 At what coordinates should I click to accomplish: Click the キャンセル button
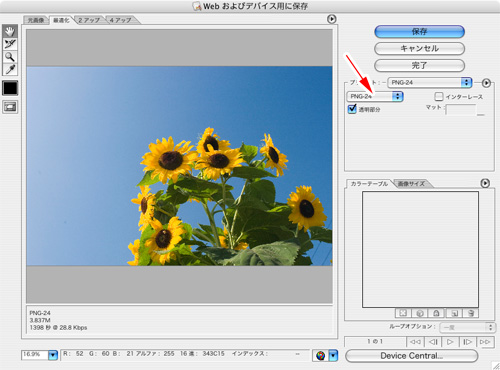419,49
